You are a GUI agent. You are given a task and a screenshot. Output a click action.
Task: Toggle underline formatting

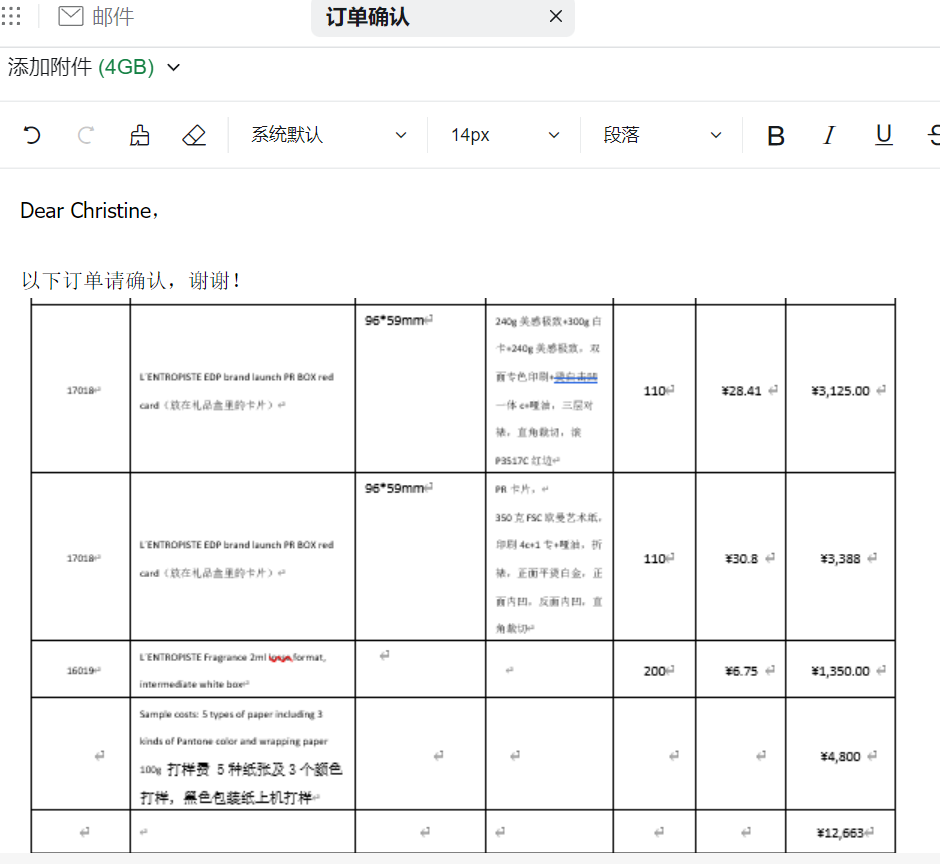click(x=884, y=136)
